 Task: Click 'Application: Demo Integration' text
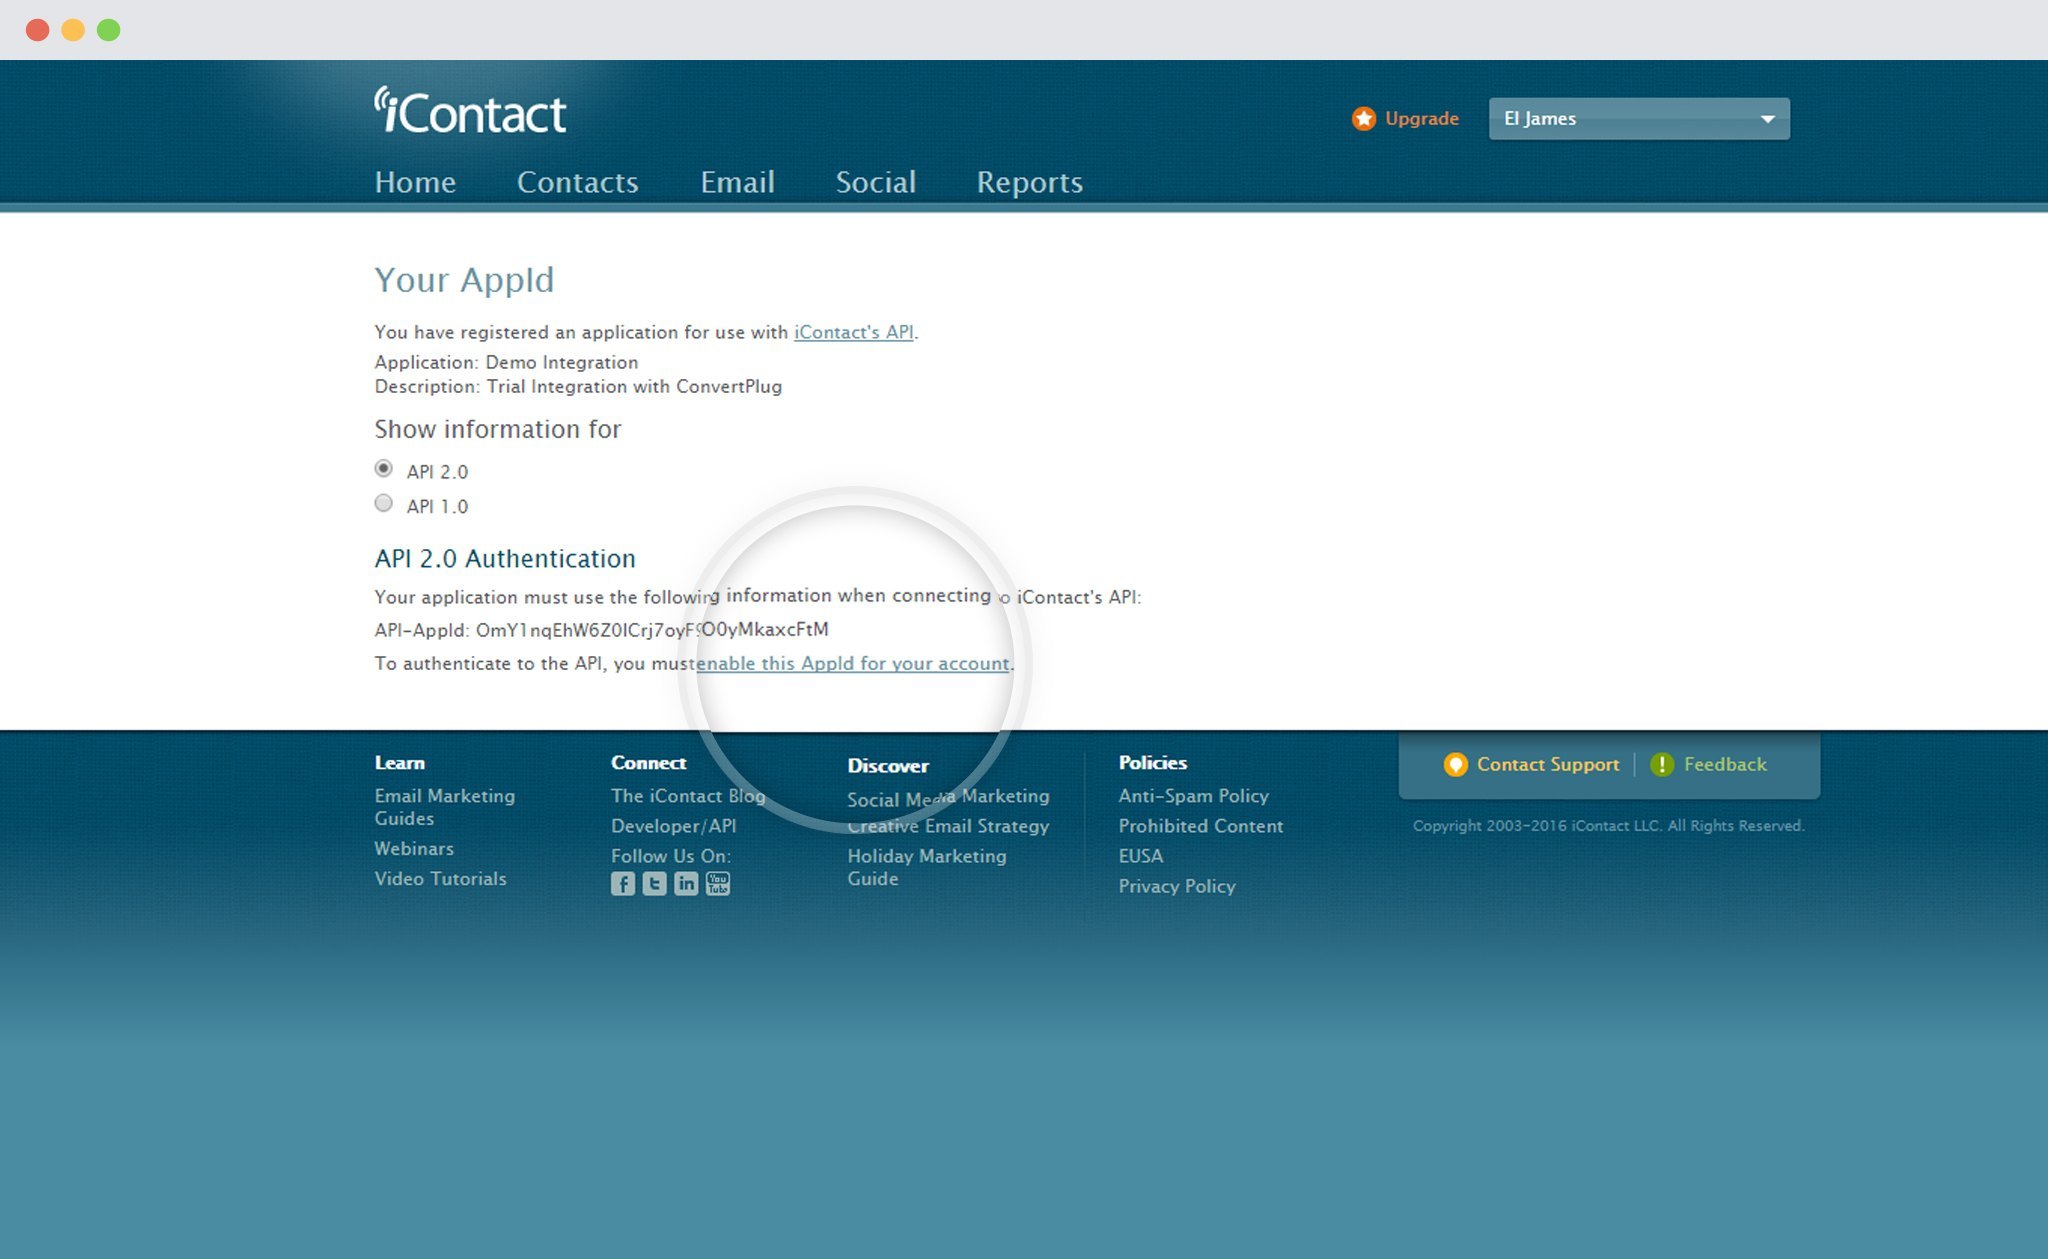(x=506, y=362)
